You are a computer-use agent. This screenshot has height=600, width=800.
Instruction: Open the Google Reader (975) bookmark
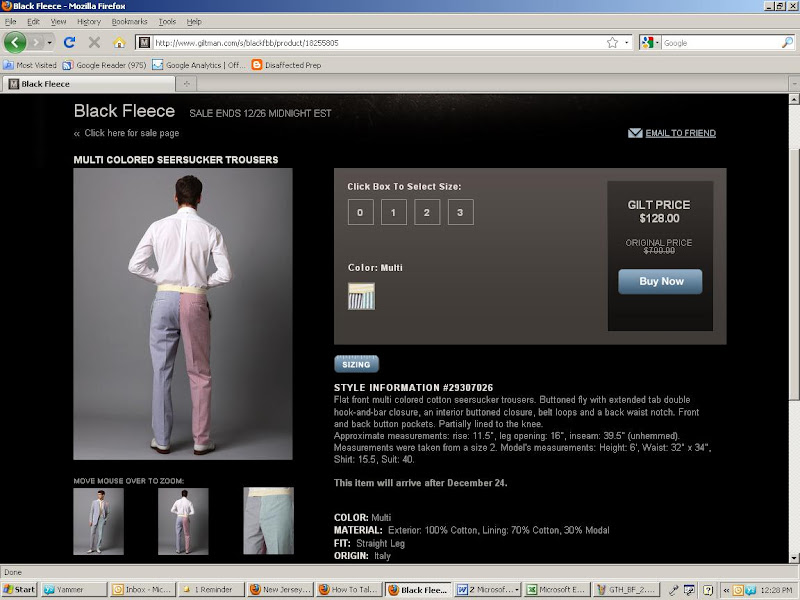[105, 65]
